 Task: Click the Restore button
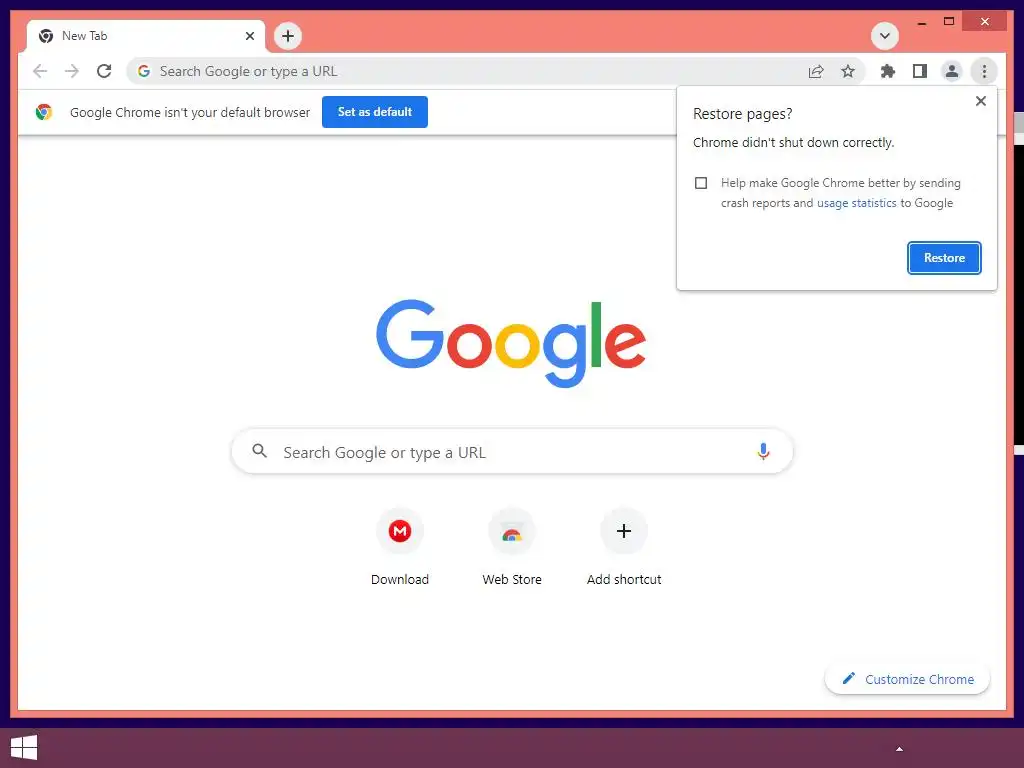point(944,258)
